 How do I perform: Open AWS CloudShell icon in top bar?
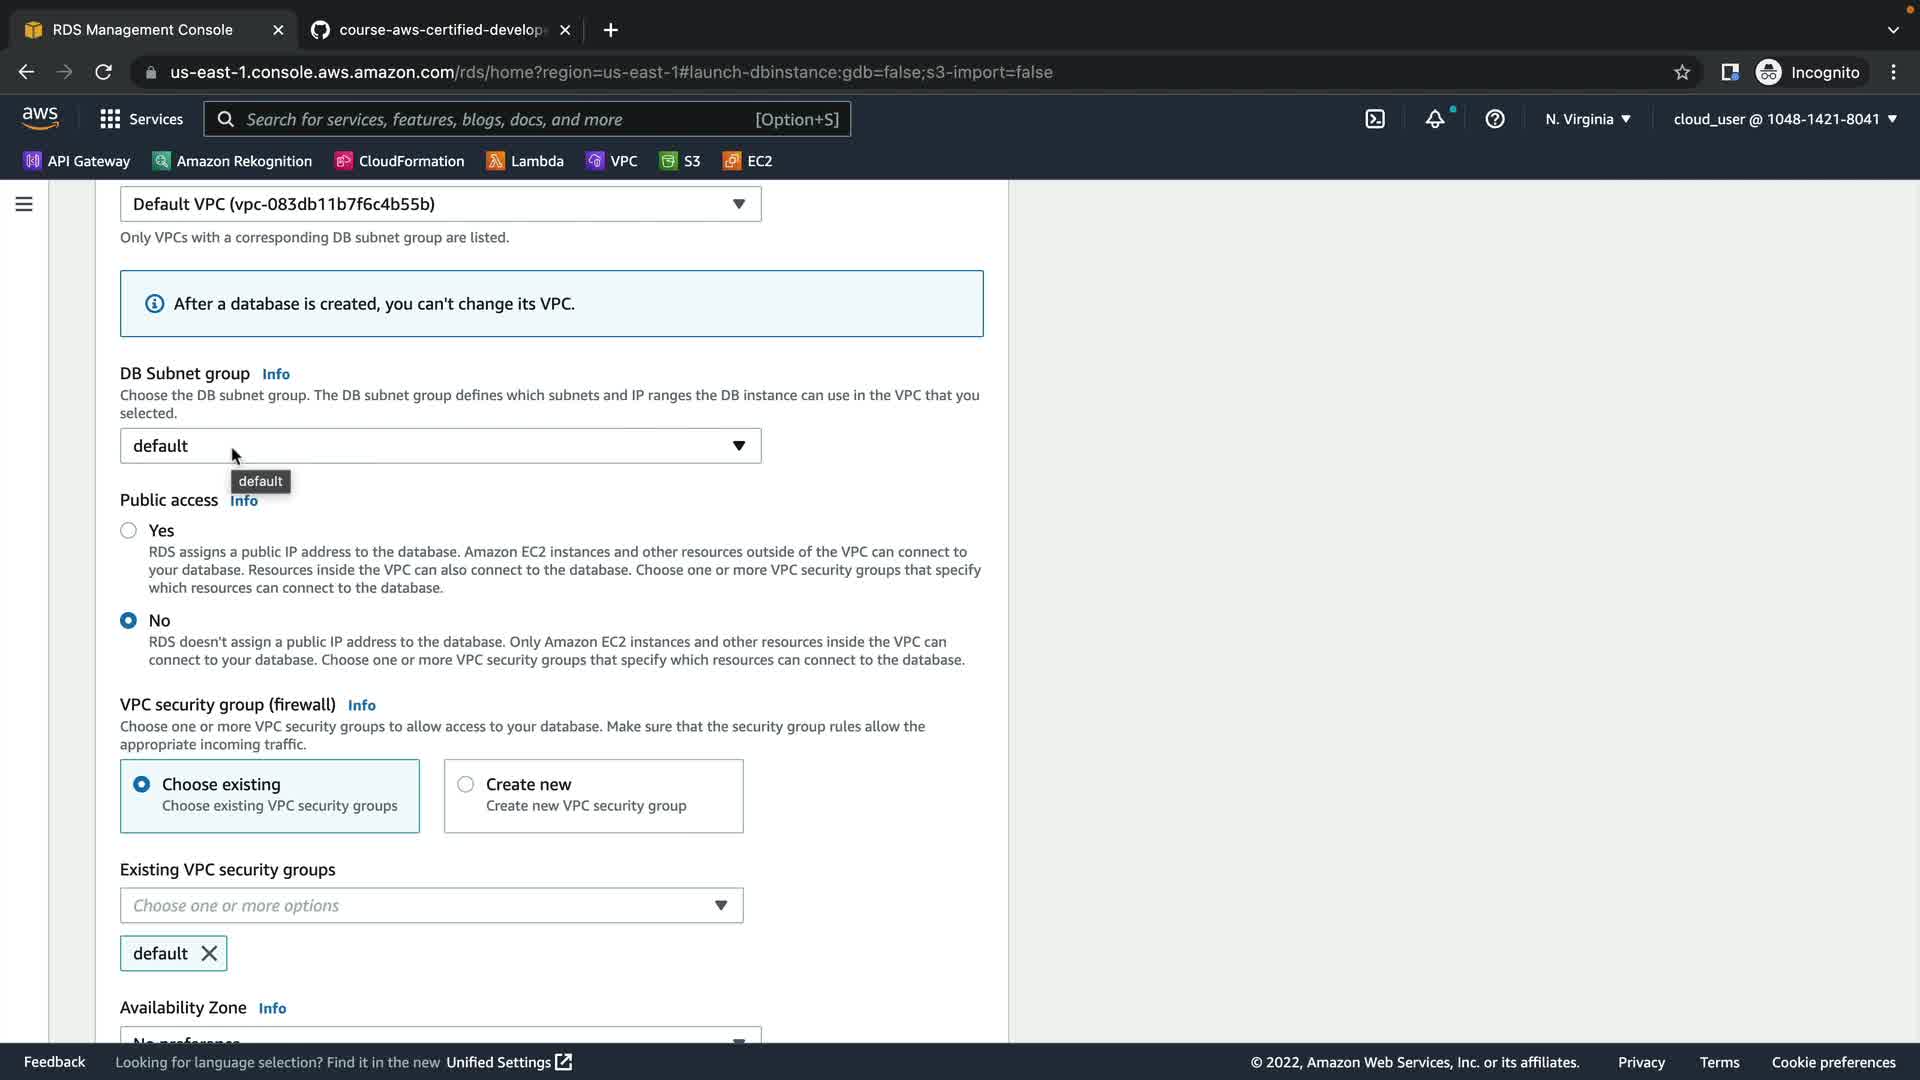pos(1375,119)
